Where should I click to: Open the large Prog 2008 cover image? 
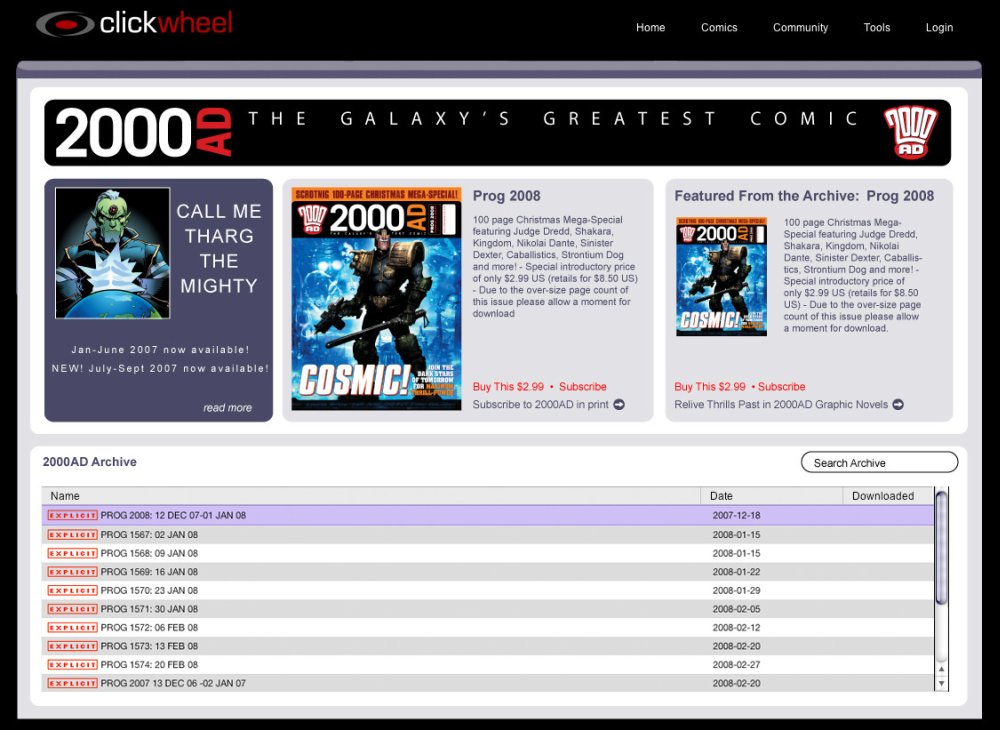376,298
